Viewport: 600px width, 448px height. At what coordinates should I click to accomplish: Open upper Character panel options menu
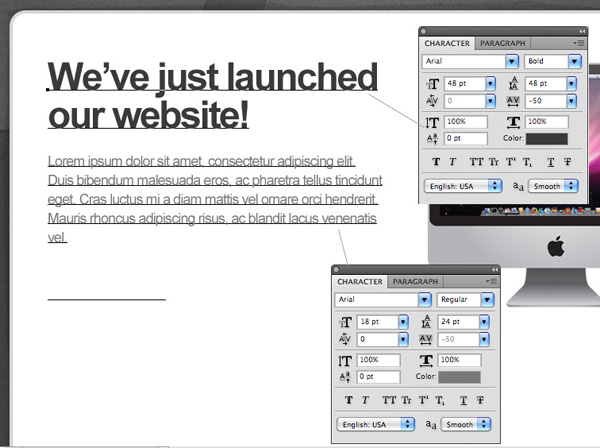click(579, 43)
